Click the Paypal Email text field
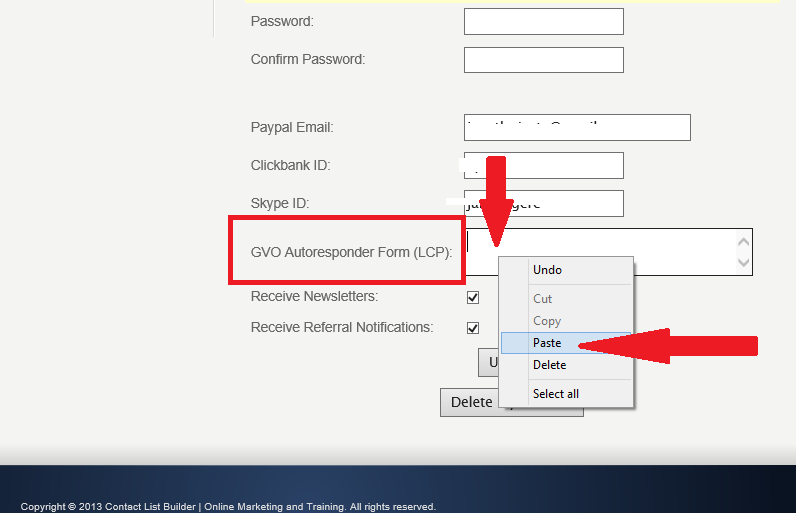This screenshot has width=796, height=513. pyautogui.click(x=577, y=128)
